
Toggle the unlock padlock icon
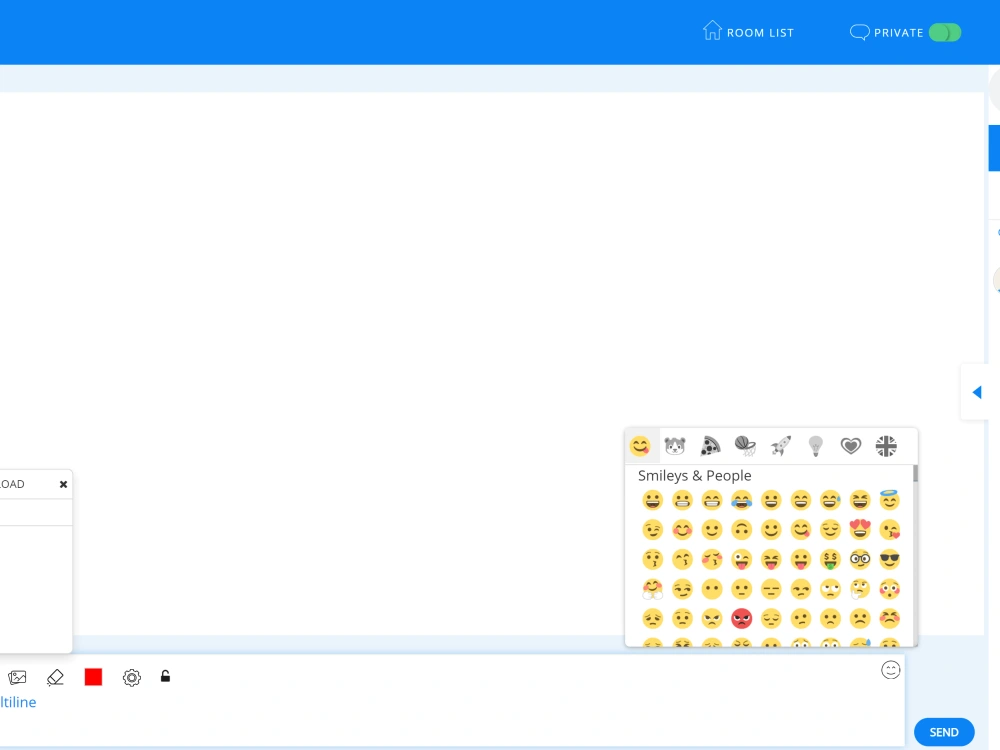click(165, 677)
